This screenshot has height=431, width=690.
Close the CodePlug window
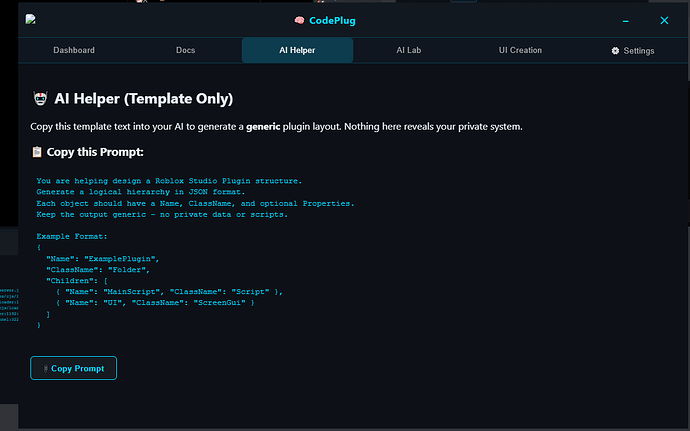coord(664,21)
